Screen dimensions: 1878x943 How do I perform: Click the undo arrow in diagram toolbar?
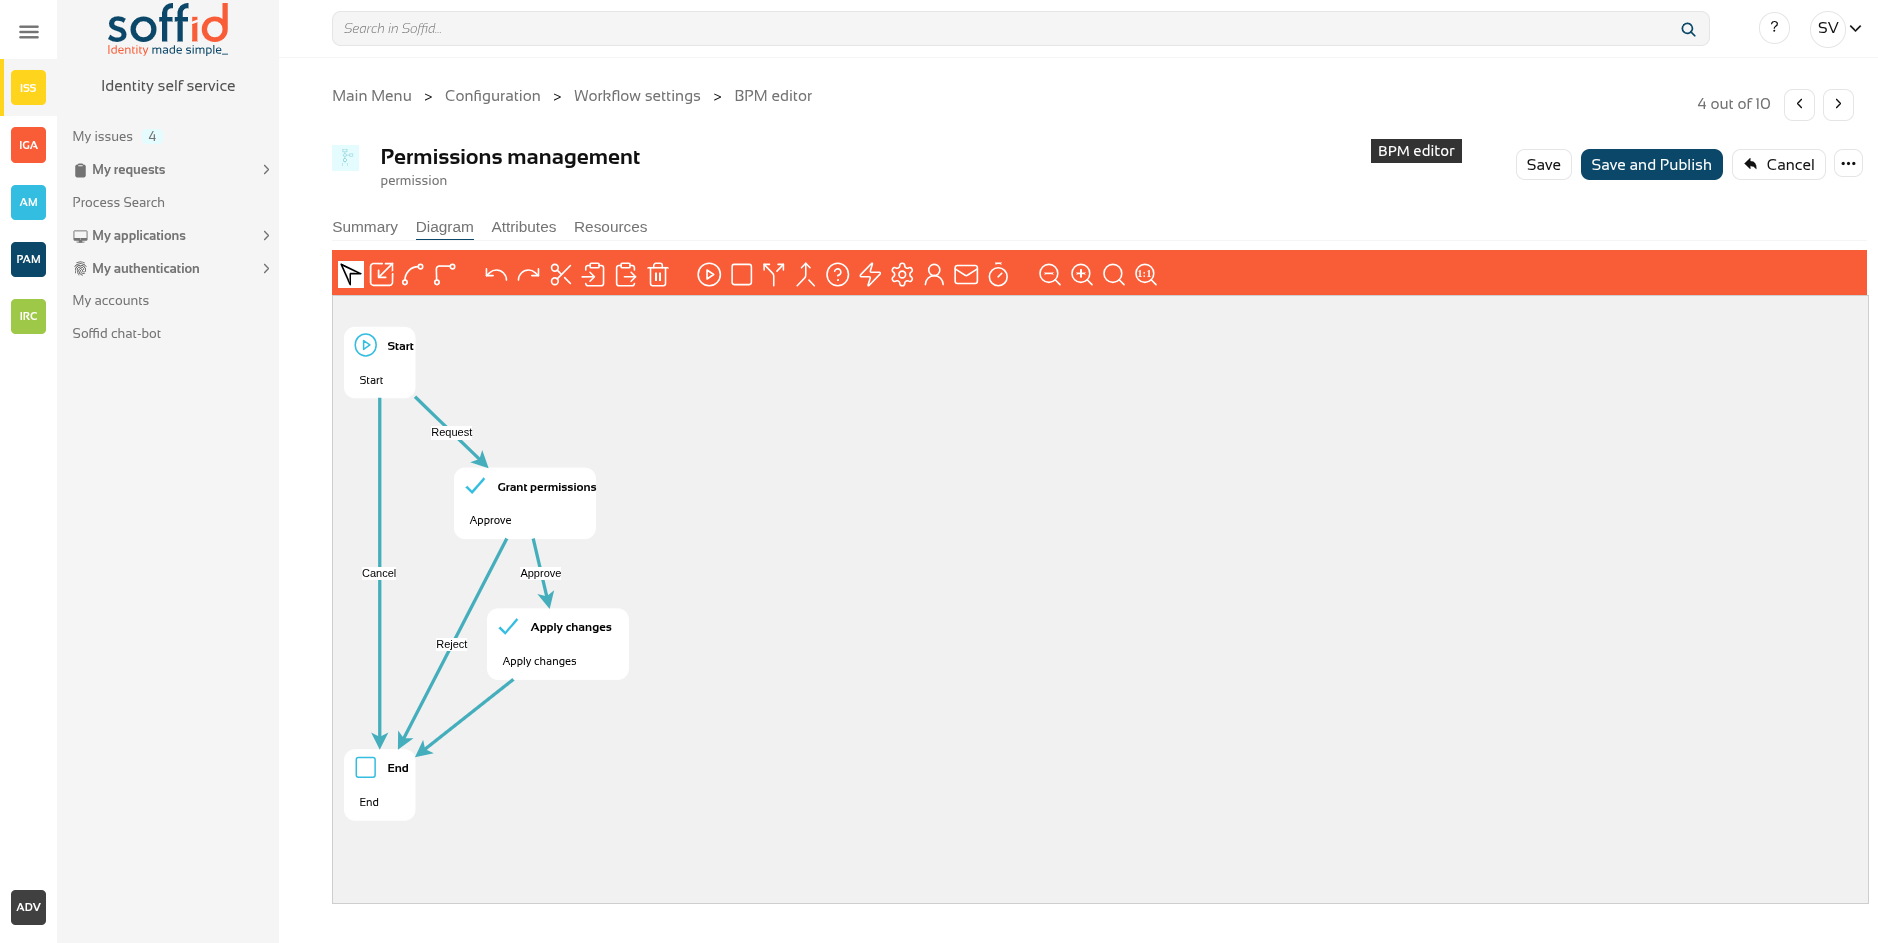tap(495, 275)
